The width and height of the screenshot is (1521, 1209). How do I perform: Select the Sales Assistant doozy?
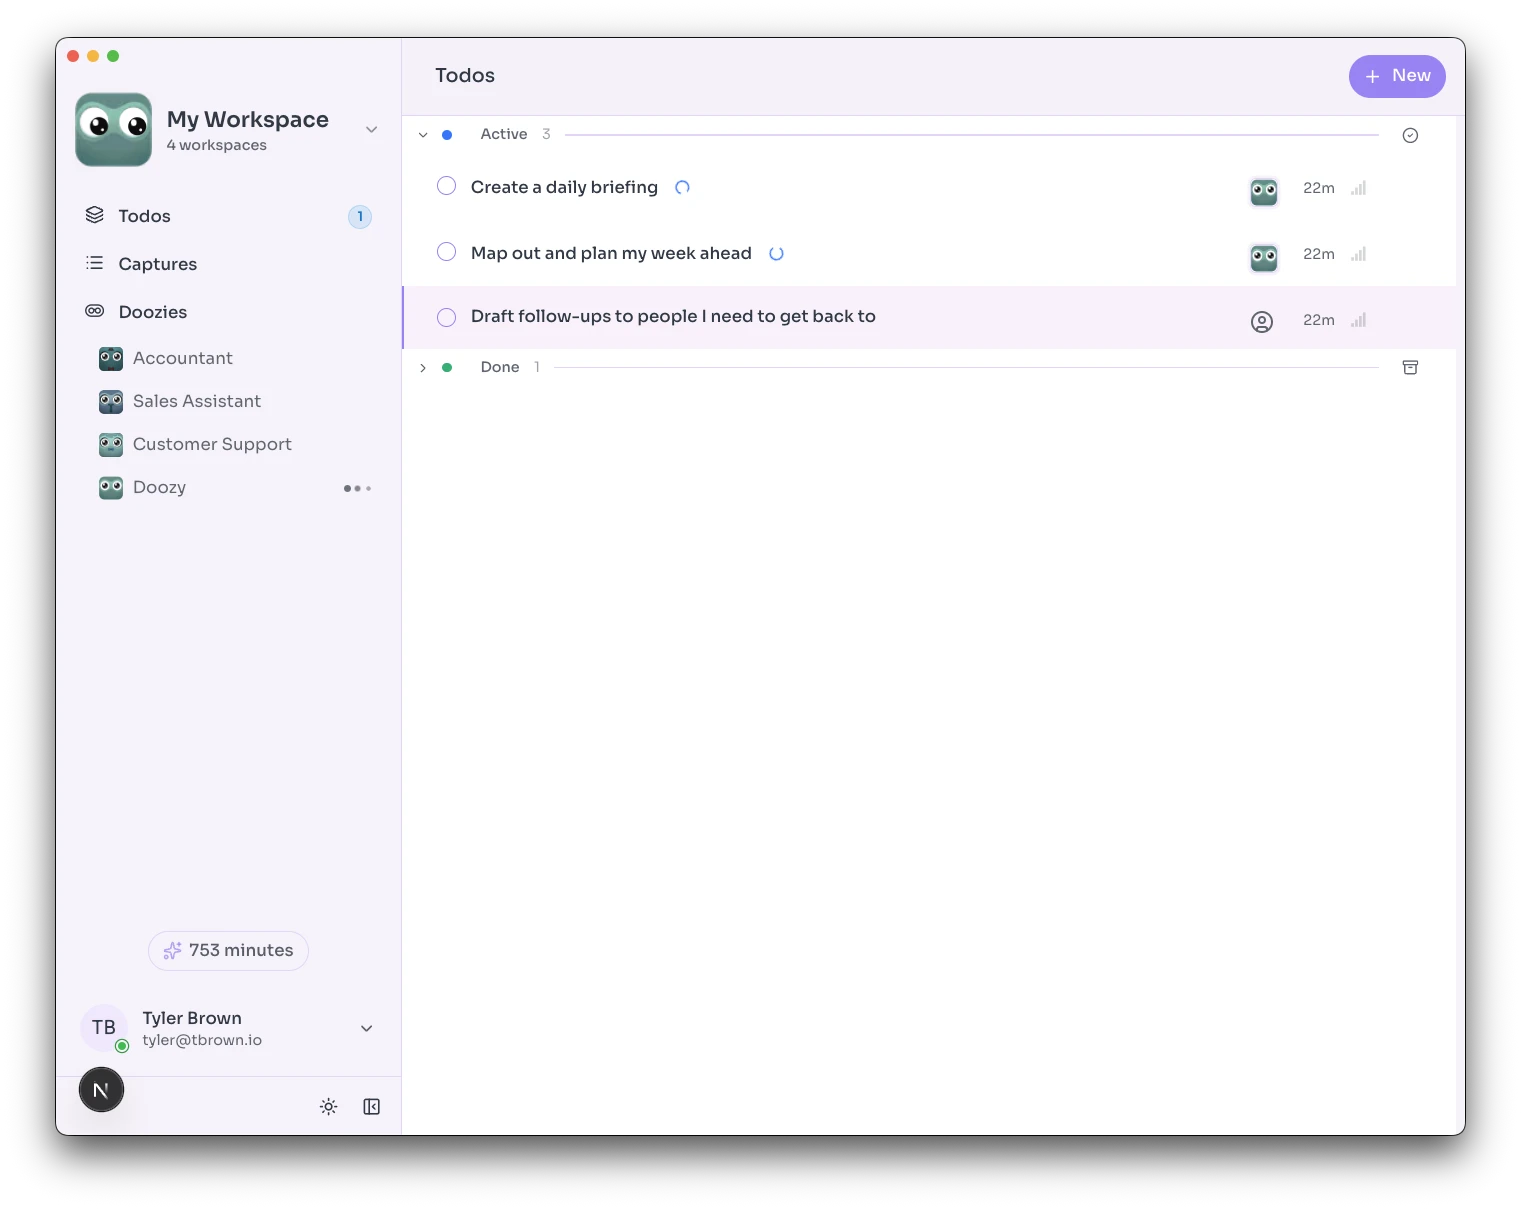click(x=197, y=401)
